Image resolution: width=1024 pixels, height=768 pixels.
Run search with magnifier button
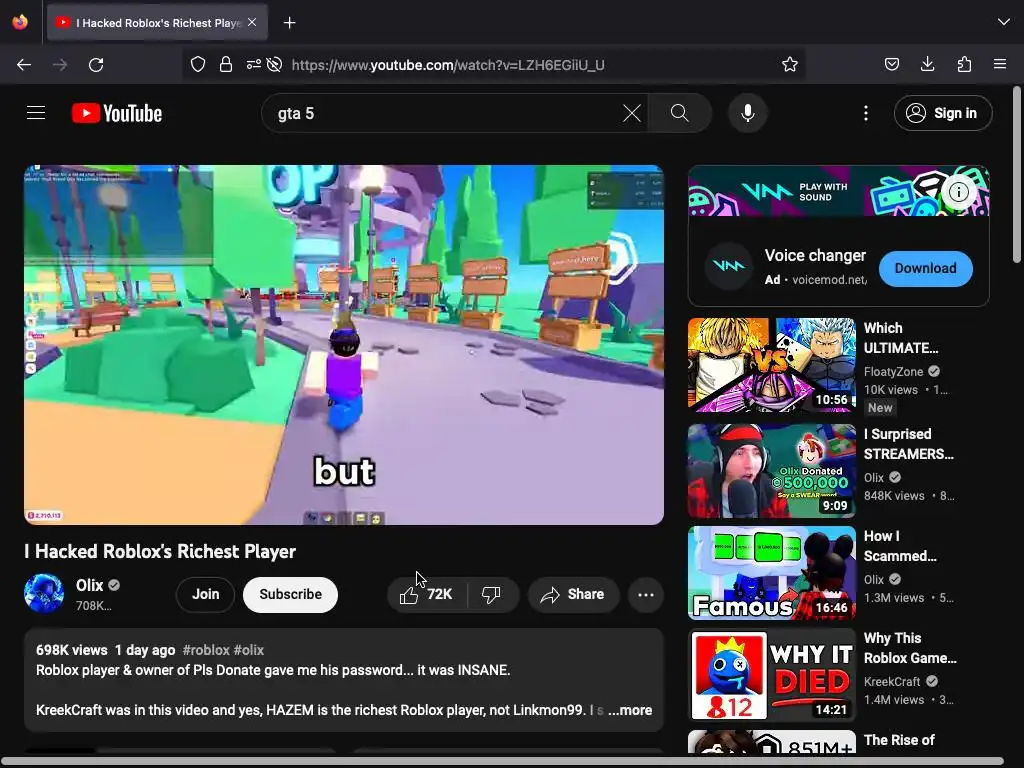[x=679, y=113]
